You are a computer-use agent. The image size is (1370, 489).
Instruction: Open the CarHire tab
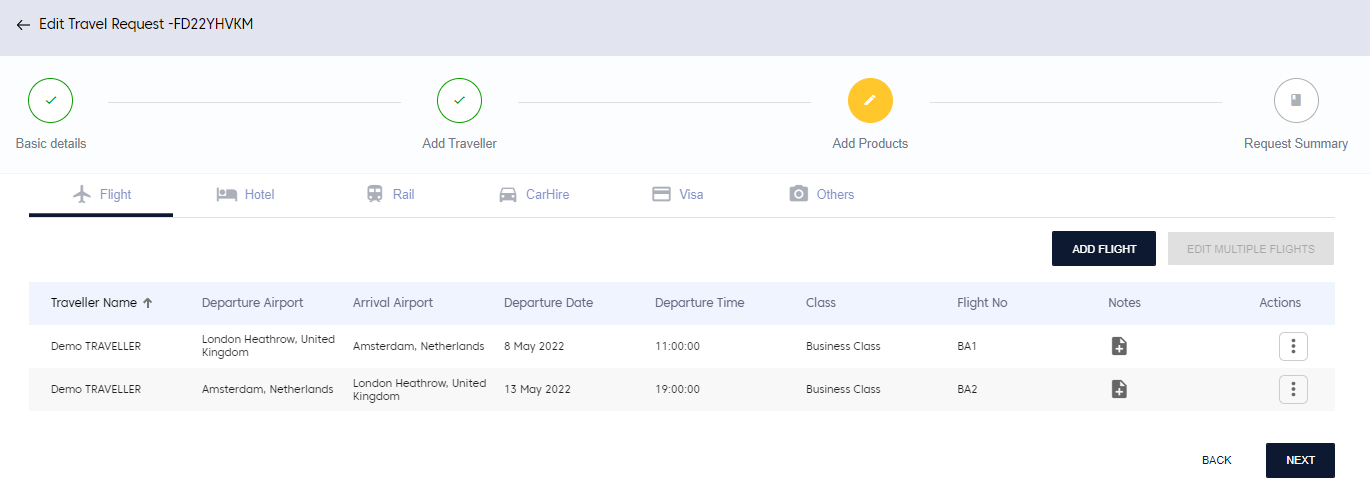534,195
